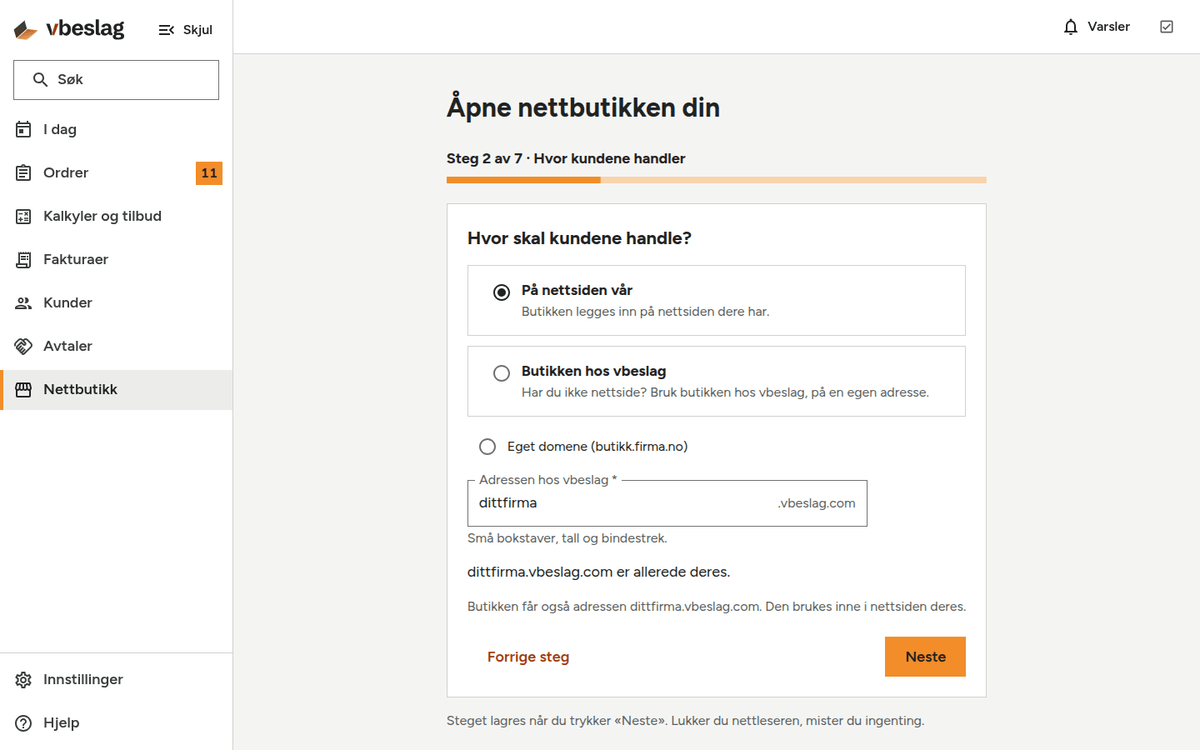Viewport: 1200px width, 750px height.
Task: Open Fakturaer in sidebar
Action: 116,259
